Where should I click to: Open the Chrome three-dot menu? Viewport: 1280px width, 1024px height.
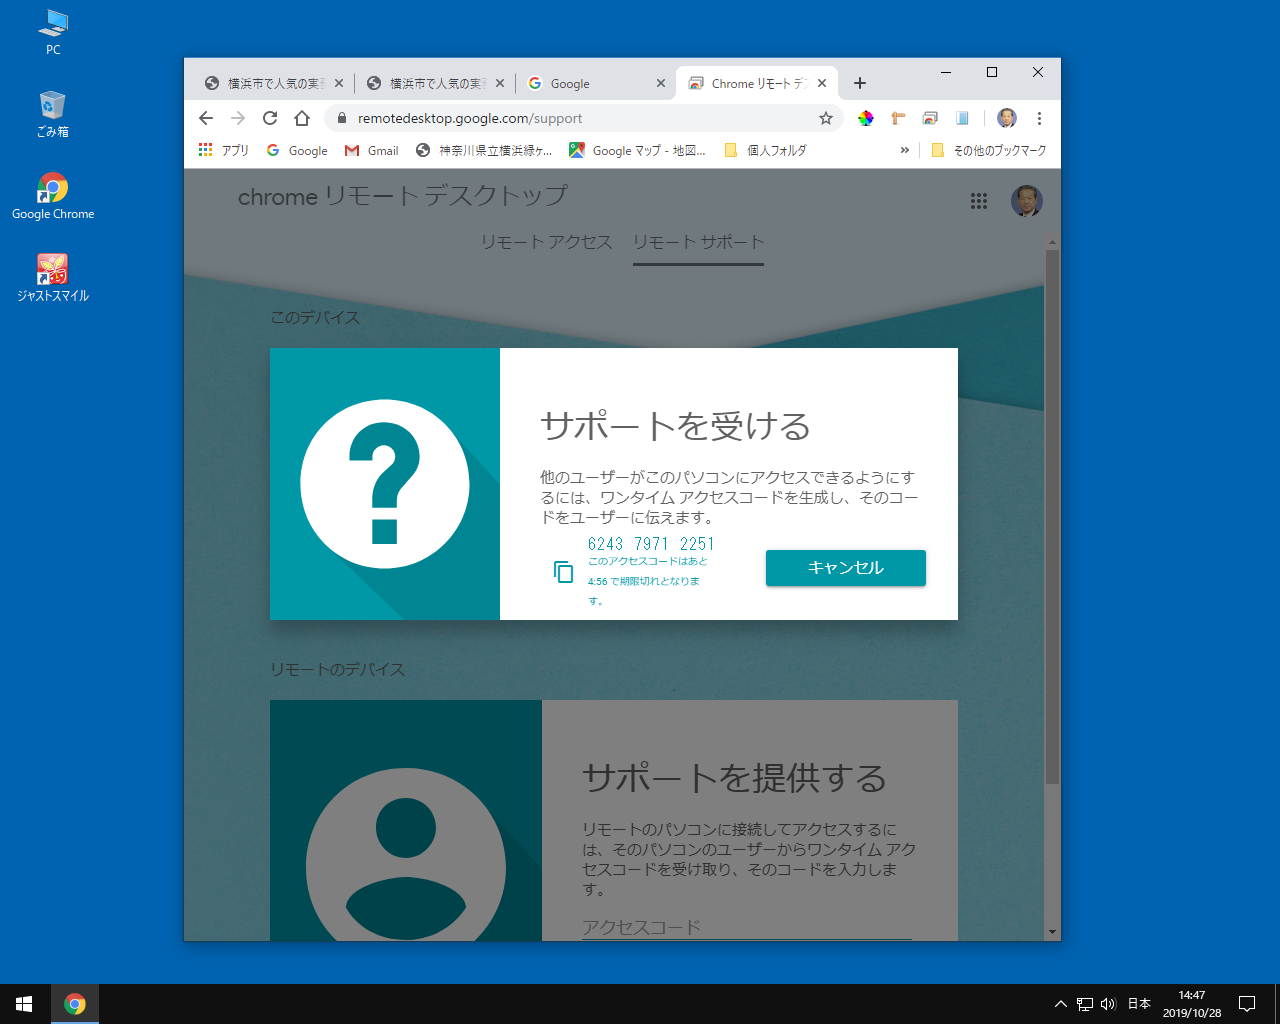pos(1039,118)
